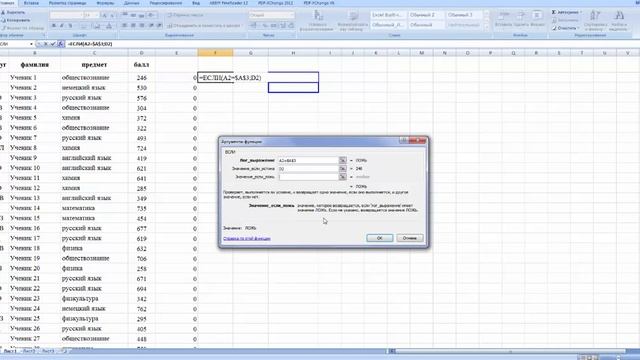Open the Name Box dropdown arrow
Screen dimensions: 640x360
[31, 44]
